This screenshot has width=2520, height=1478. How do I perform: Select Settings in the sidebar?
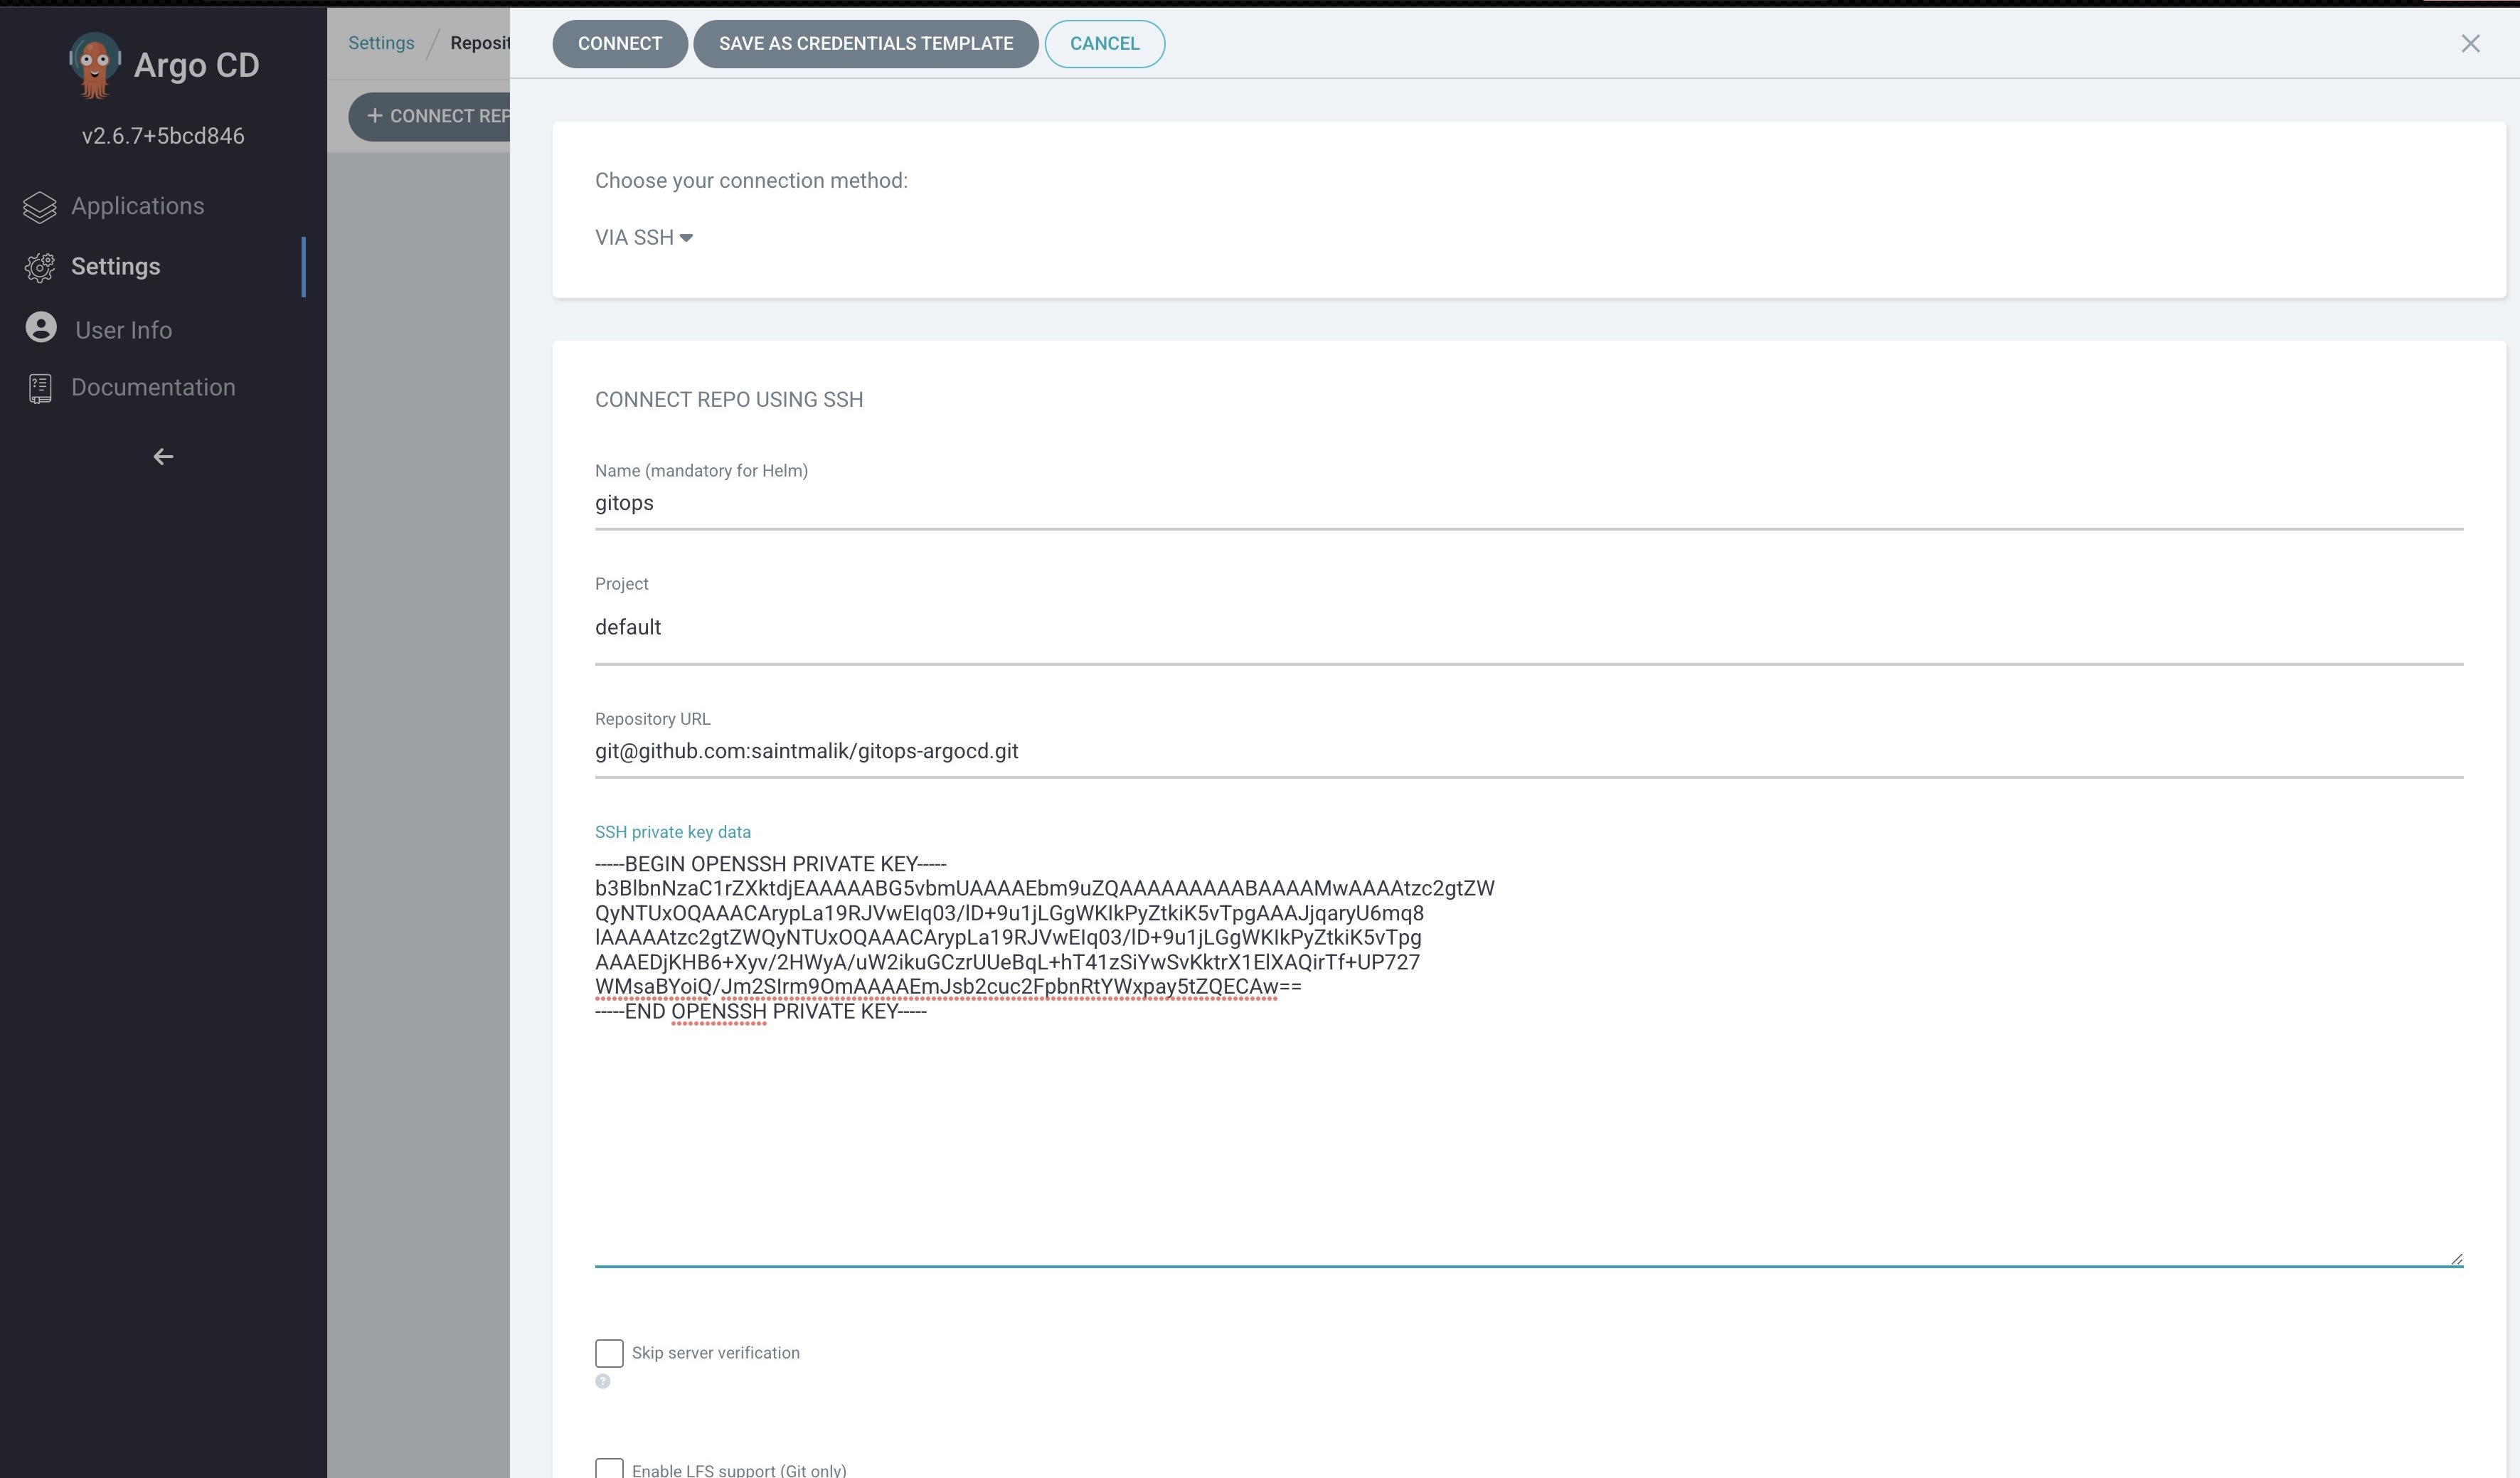click(x=115, y=267)
